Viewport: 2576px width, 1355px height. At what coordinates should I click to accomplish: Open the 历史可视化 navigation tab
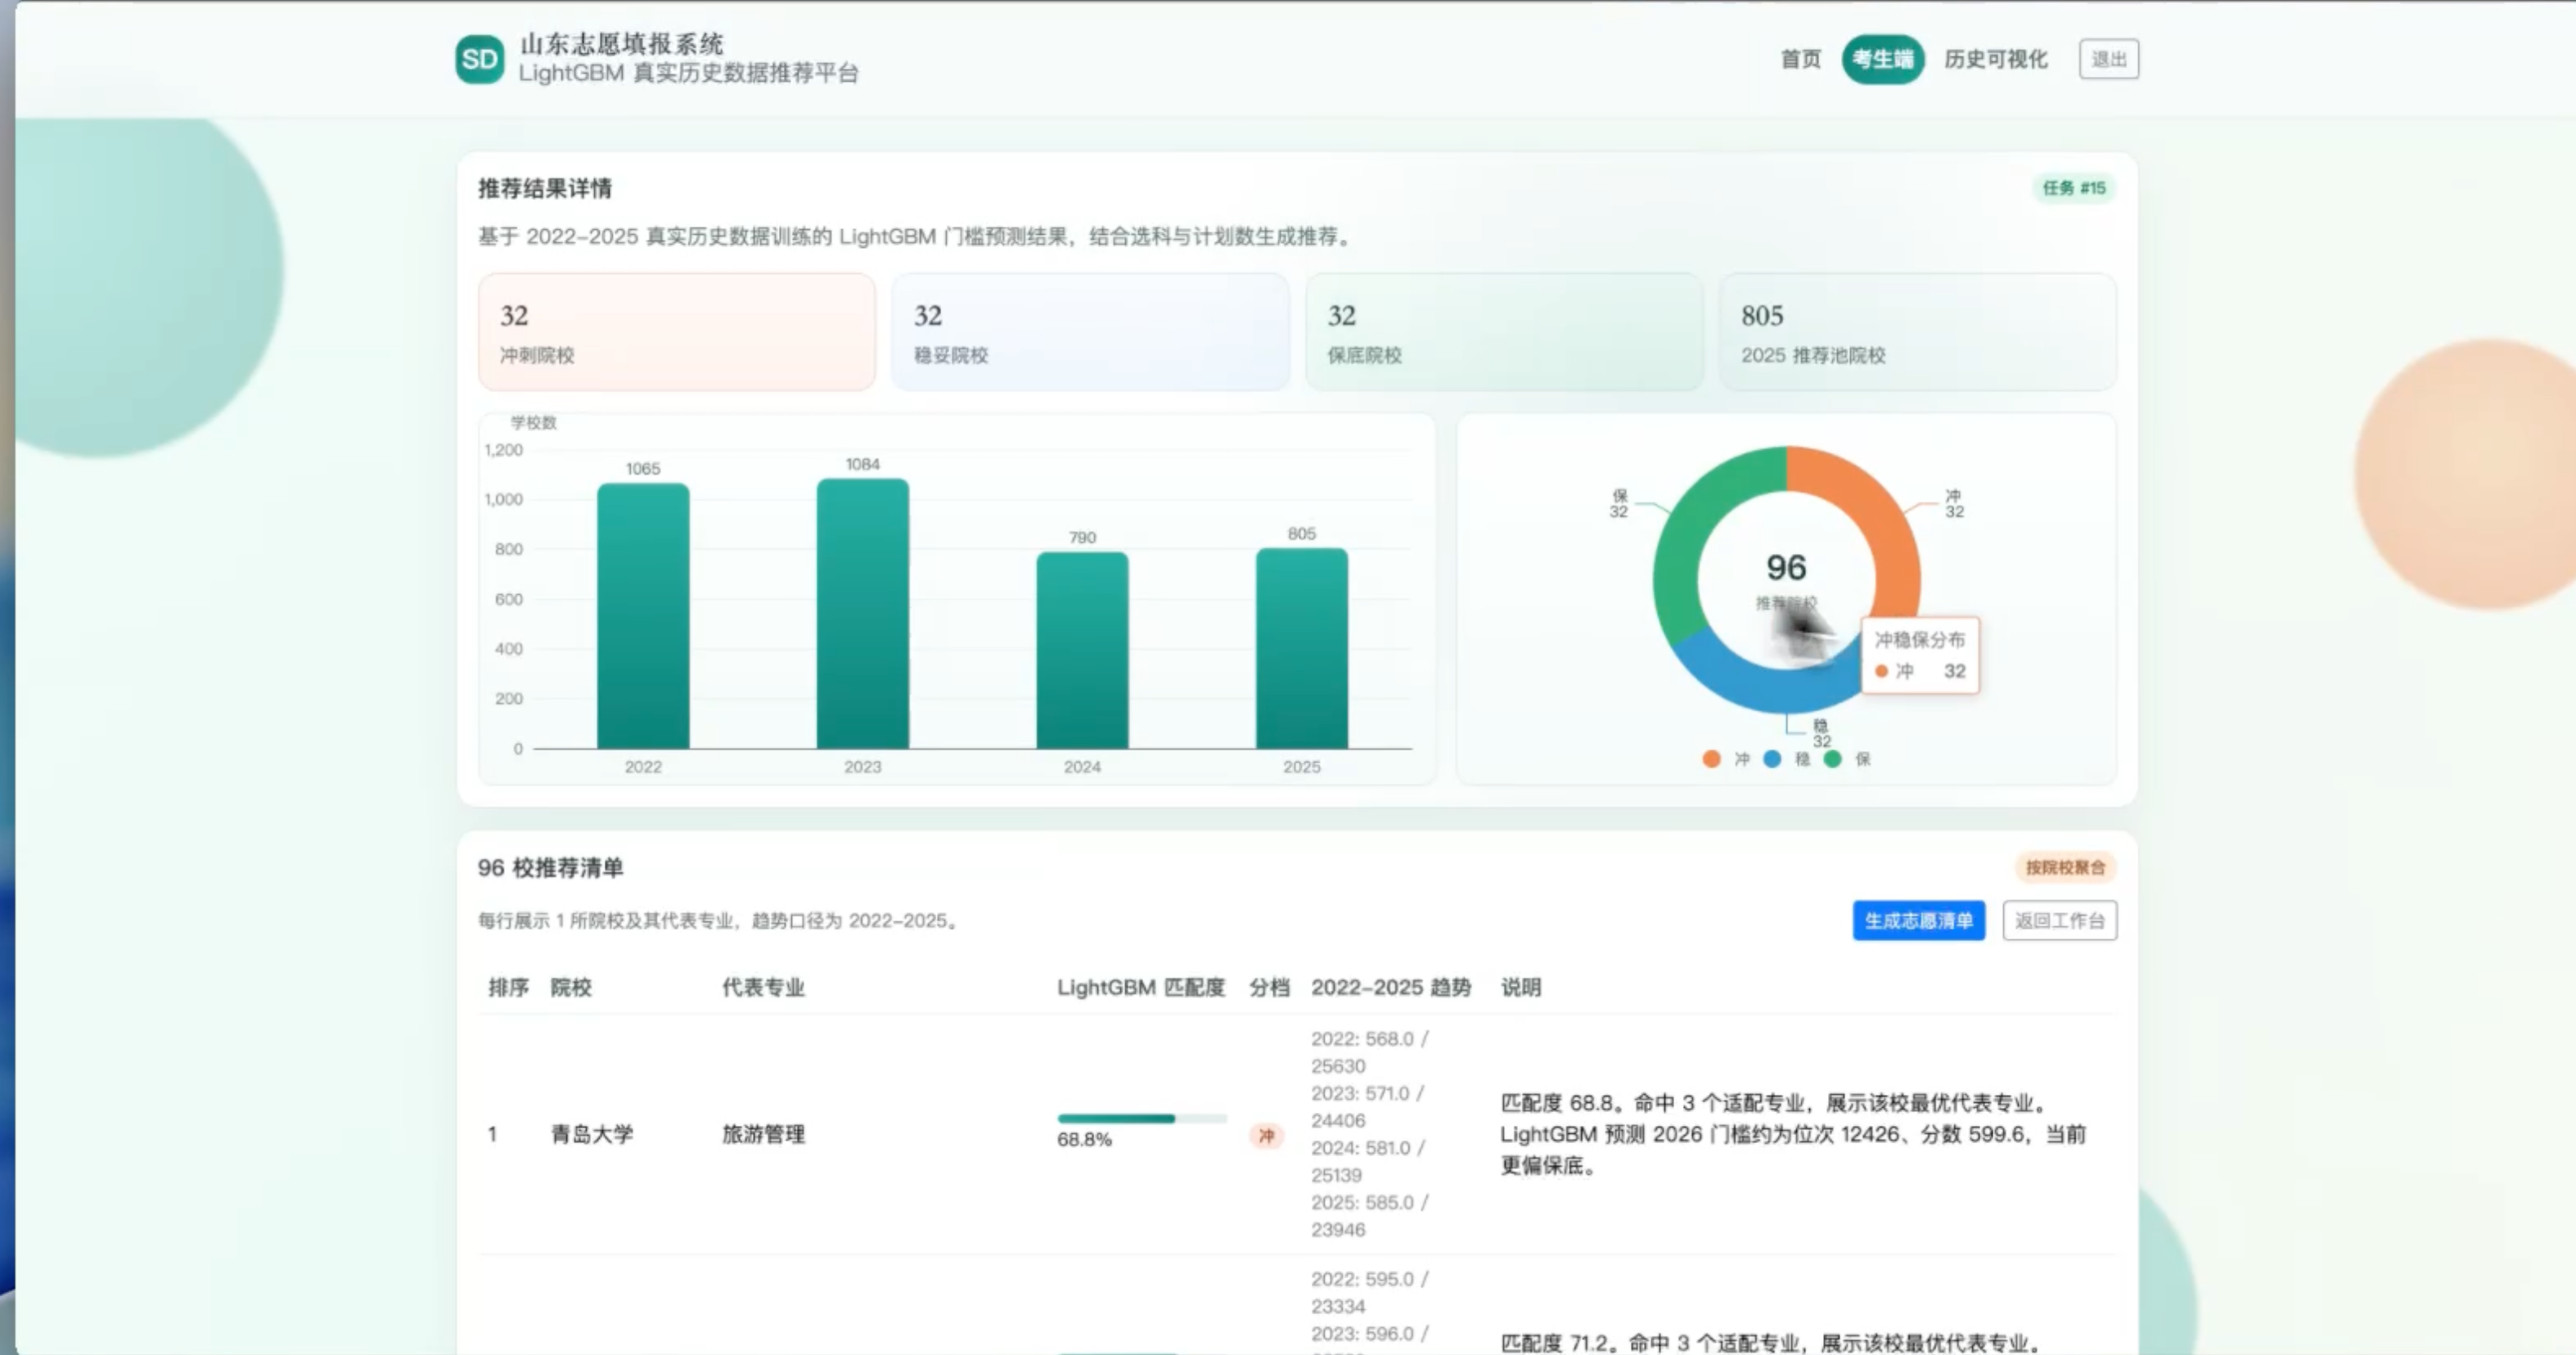[1995, 60]
